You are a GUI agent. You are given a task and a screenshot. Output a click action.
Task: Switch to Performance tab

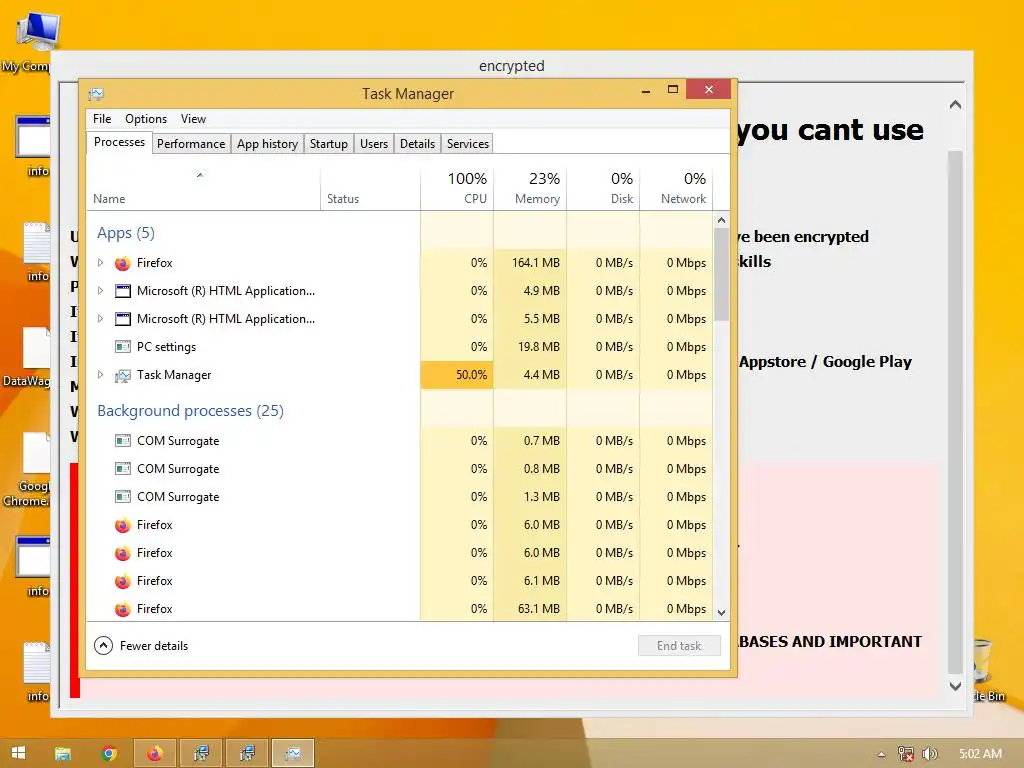[x=191, y=144]
